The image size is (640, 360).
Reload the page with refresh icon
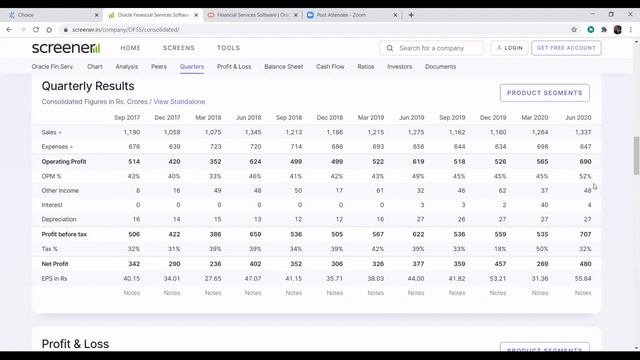pos(36,29)
